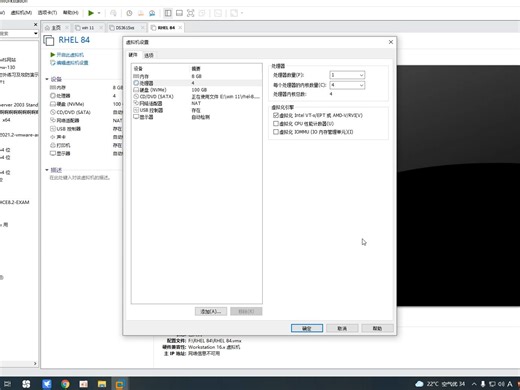Click the 取消 cancel button
Image resolution: width=520 pixels, height=390 pixels.
point(342,328)
